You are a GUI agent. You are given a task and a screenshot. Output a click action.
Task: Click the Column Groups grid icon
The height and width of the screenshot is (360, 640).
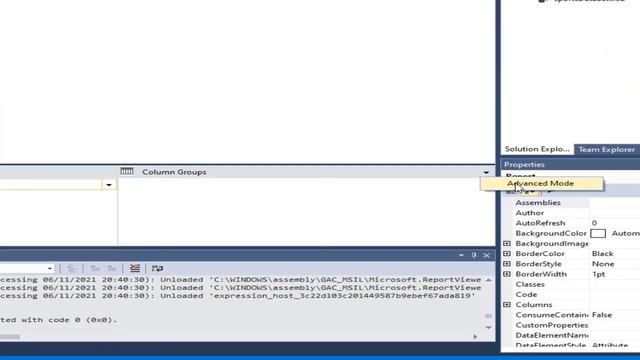127,171
